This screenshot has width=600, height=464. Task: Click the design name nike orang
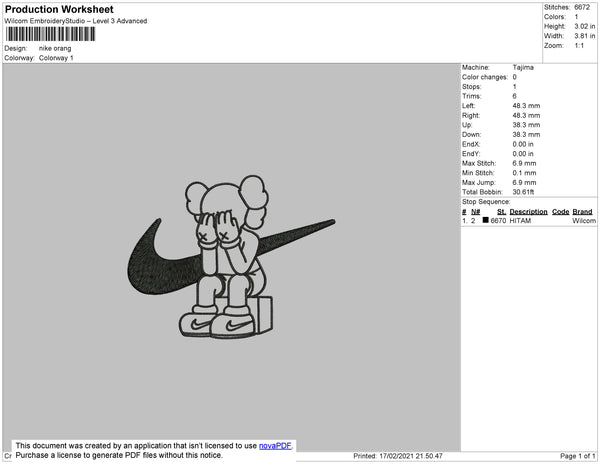click(55, 49)
